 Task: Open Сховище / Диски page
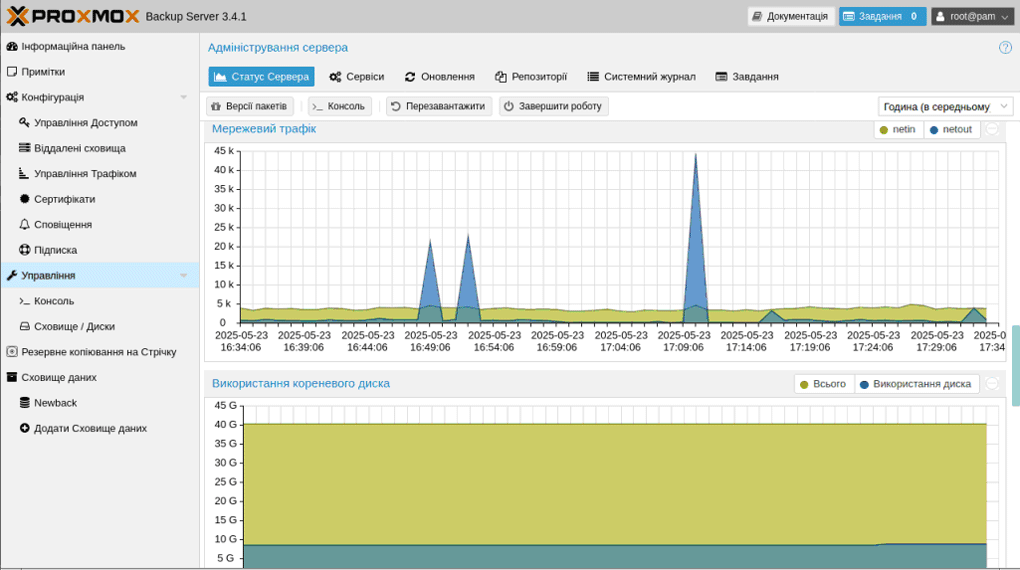(x=74, y=326)
